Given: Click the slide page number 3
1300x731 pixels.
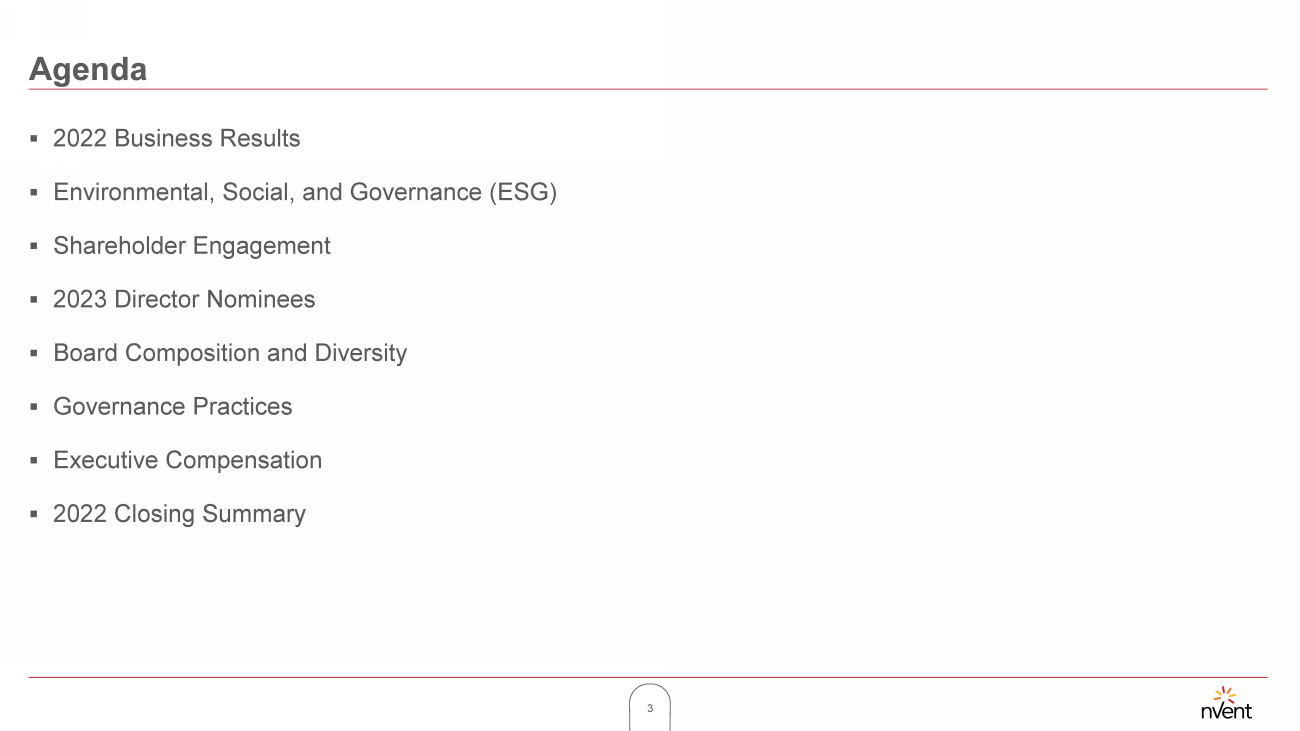Looking at the screenshot, I should [650, 708].
